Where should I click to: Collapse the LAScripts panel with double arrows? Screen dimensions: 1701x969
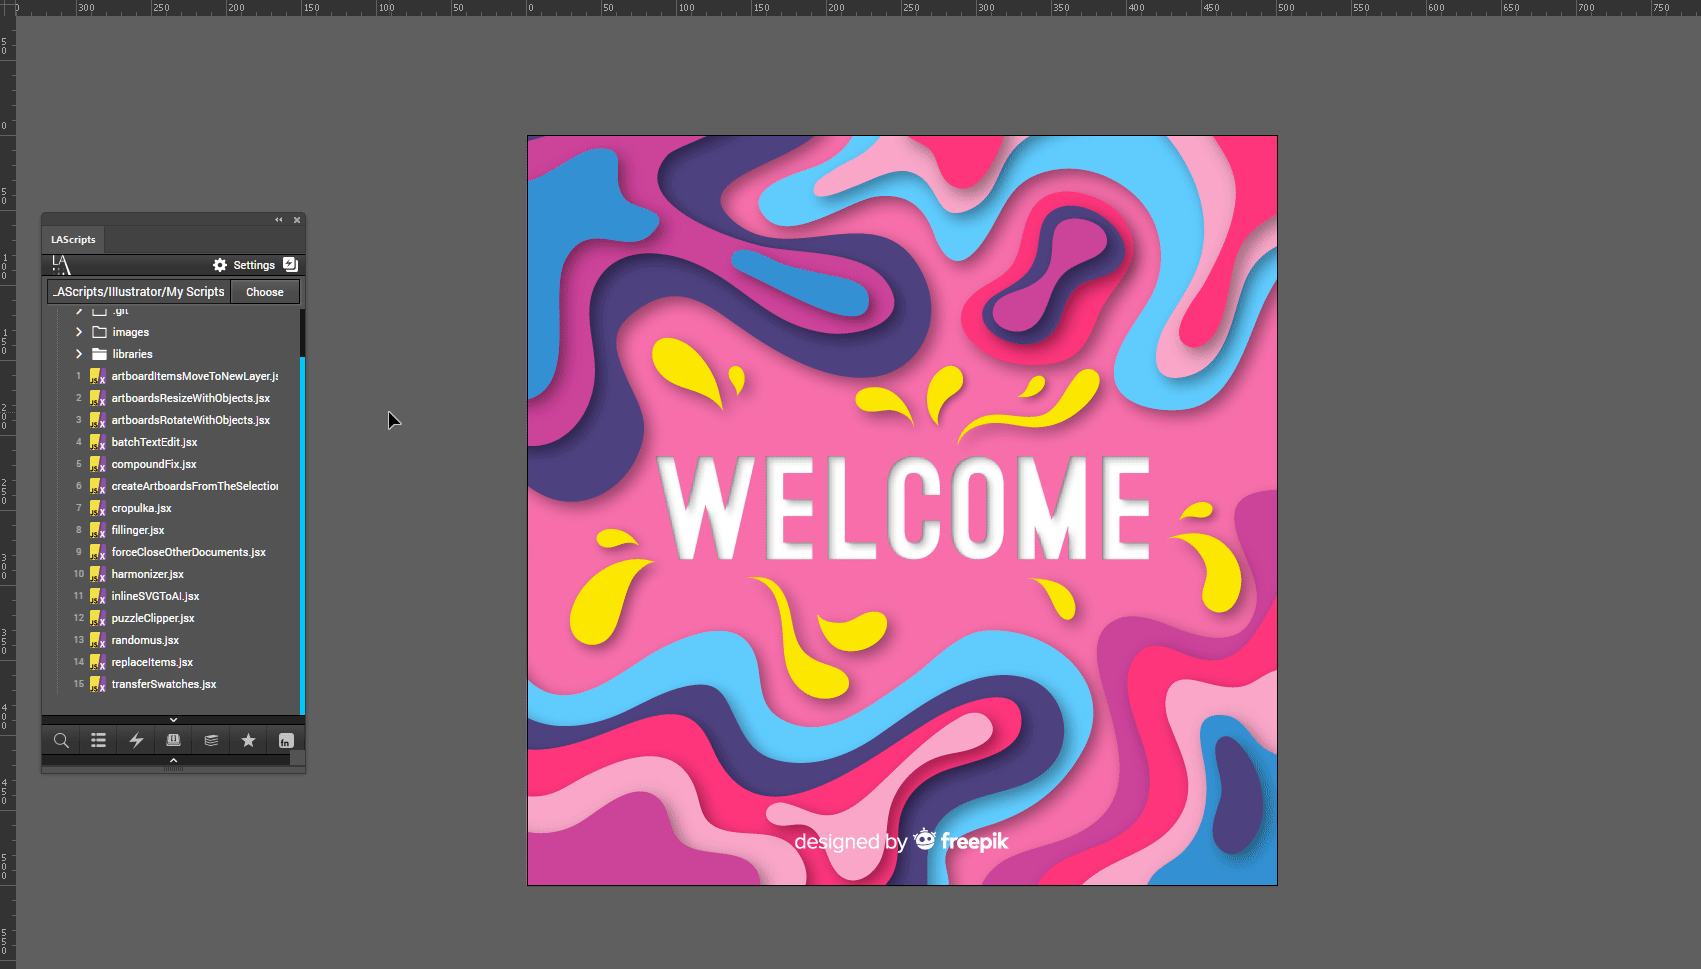[279, 220]
